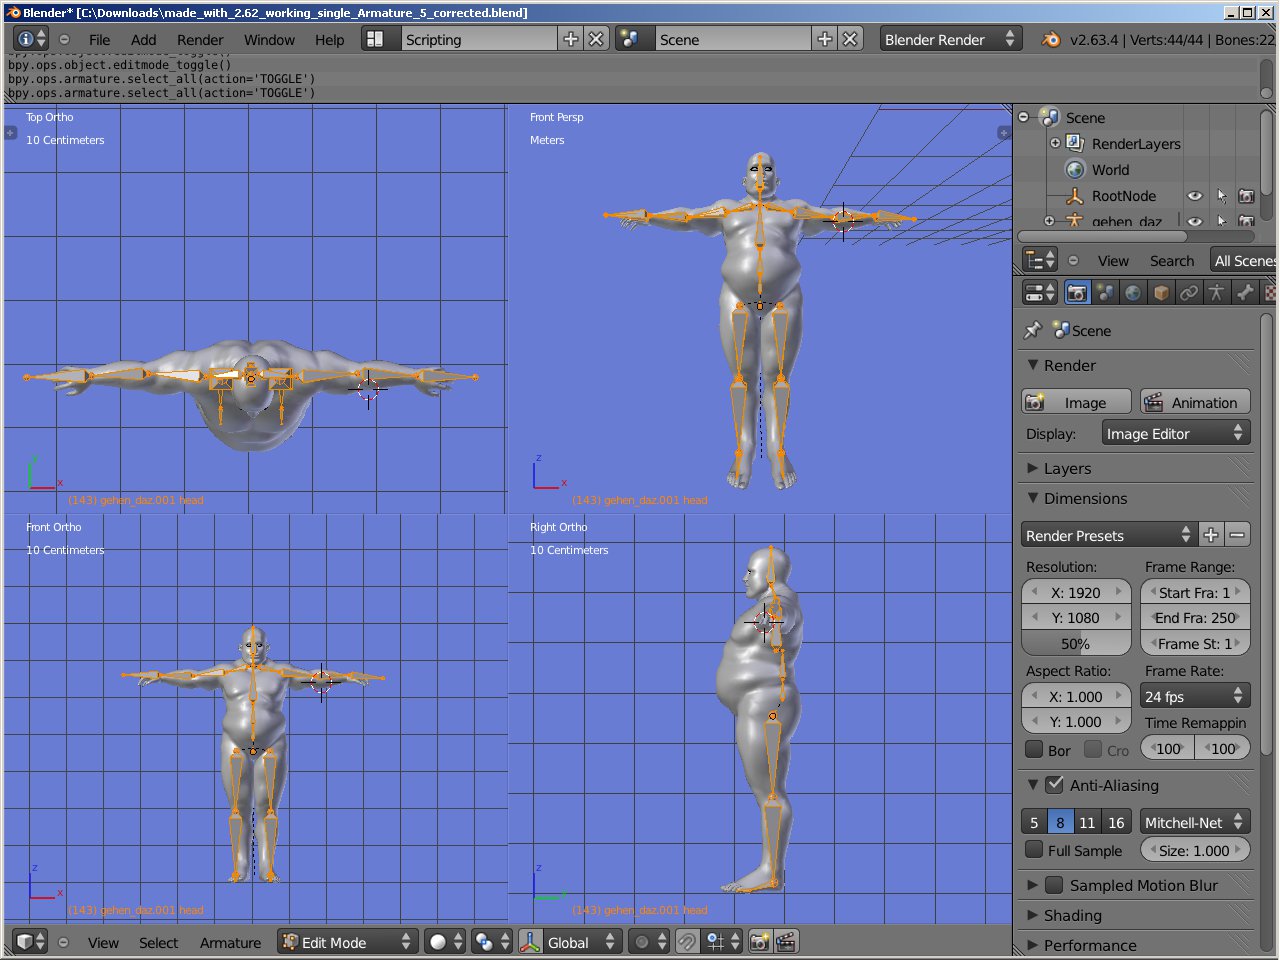
Task: Toggle selectability arrow of RootNode
Action: pos(1221,196)
